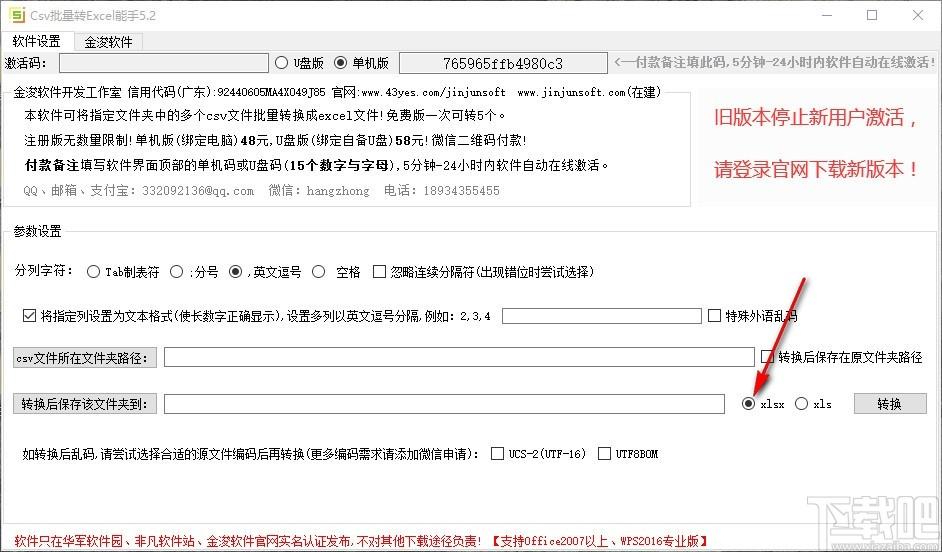The width and height of the screenshot is (942, 552).
Task: Click the 转换 convert button
Action: click(890, 404)
